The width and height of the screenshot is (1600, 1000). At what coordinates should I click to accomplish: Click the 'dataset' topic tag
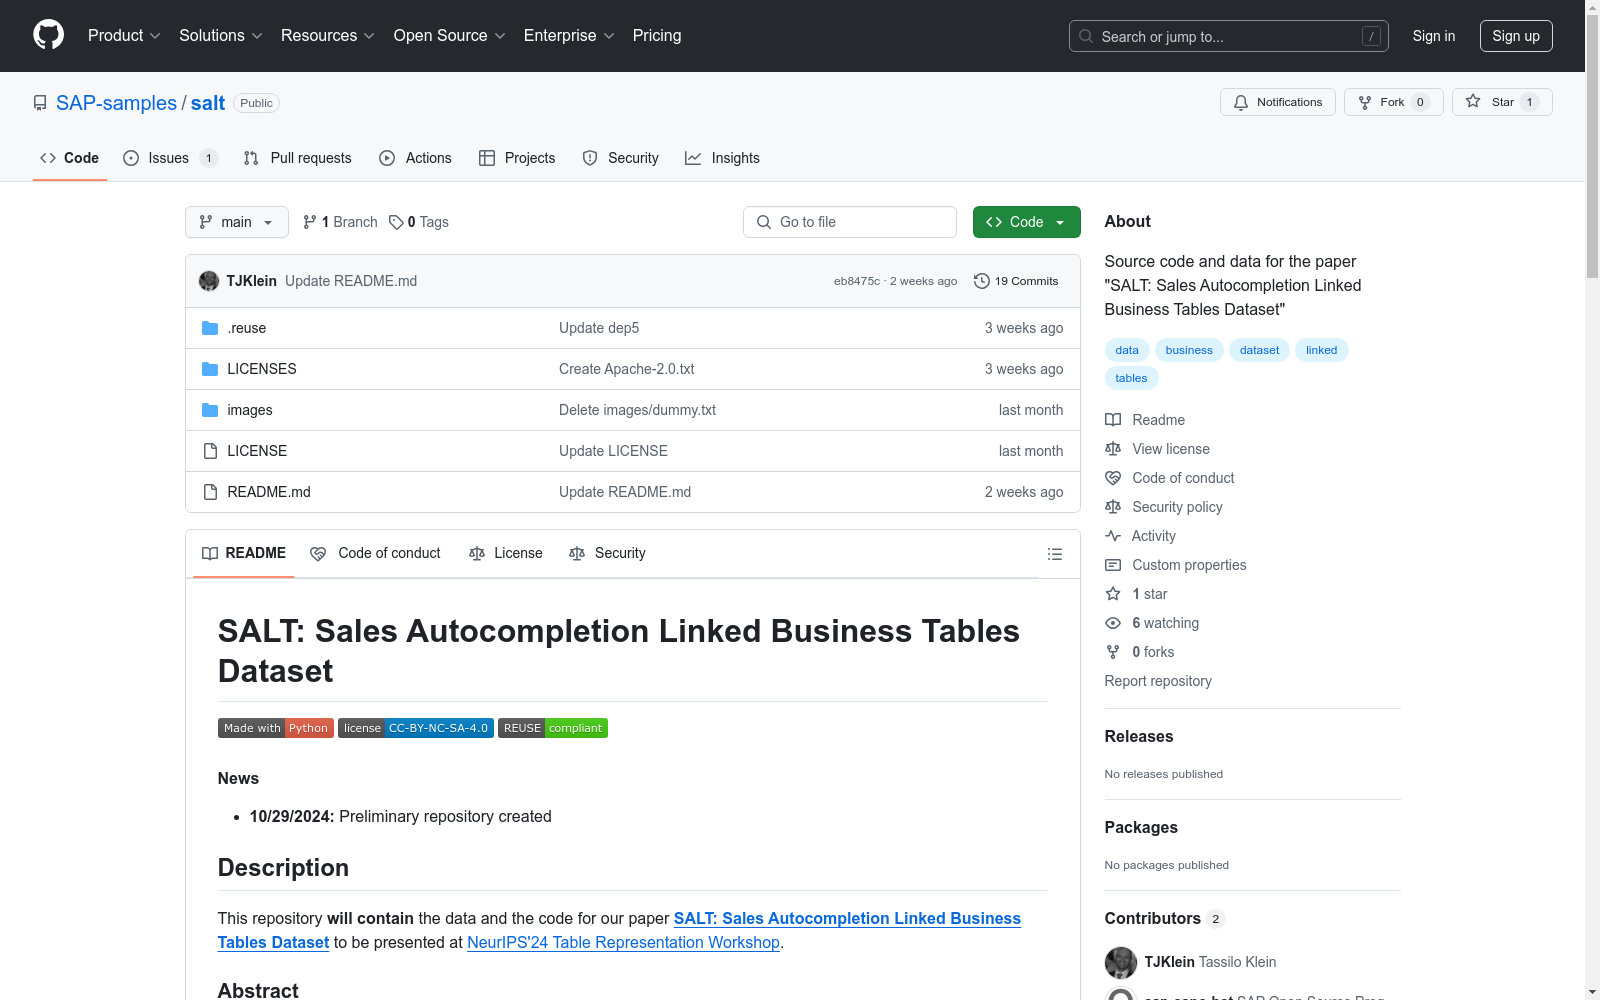coord(1260,350)
